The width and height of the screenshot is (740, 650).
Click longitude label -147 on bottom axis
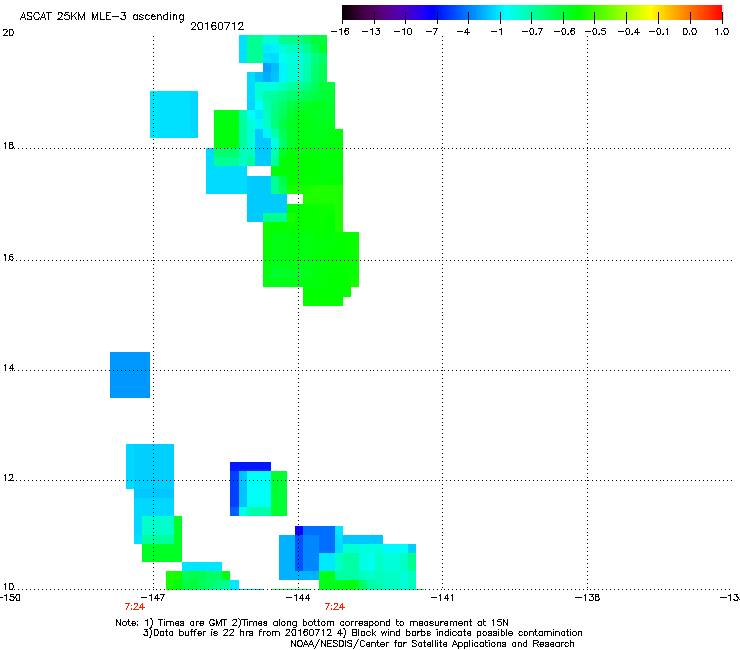153,598
